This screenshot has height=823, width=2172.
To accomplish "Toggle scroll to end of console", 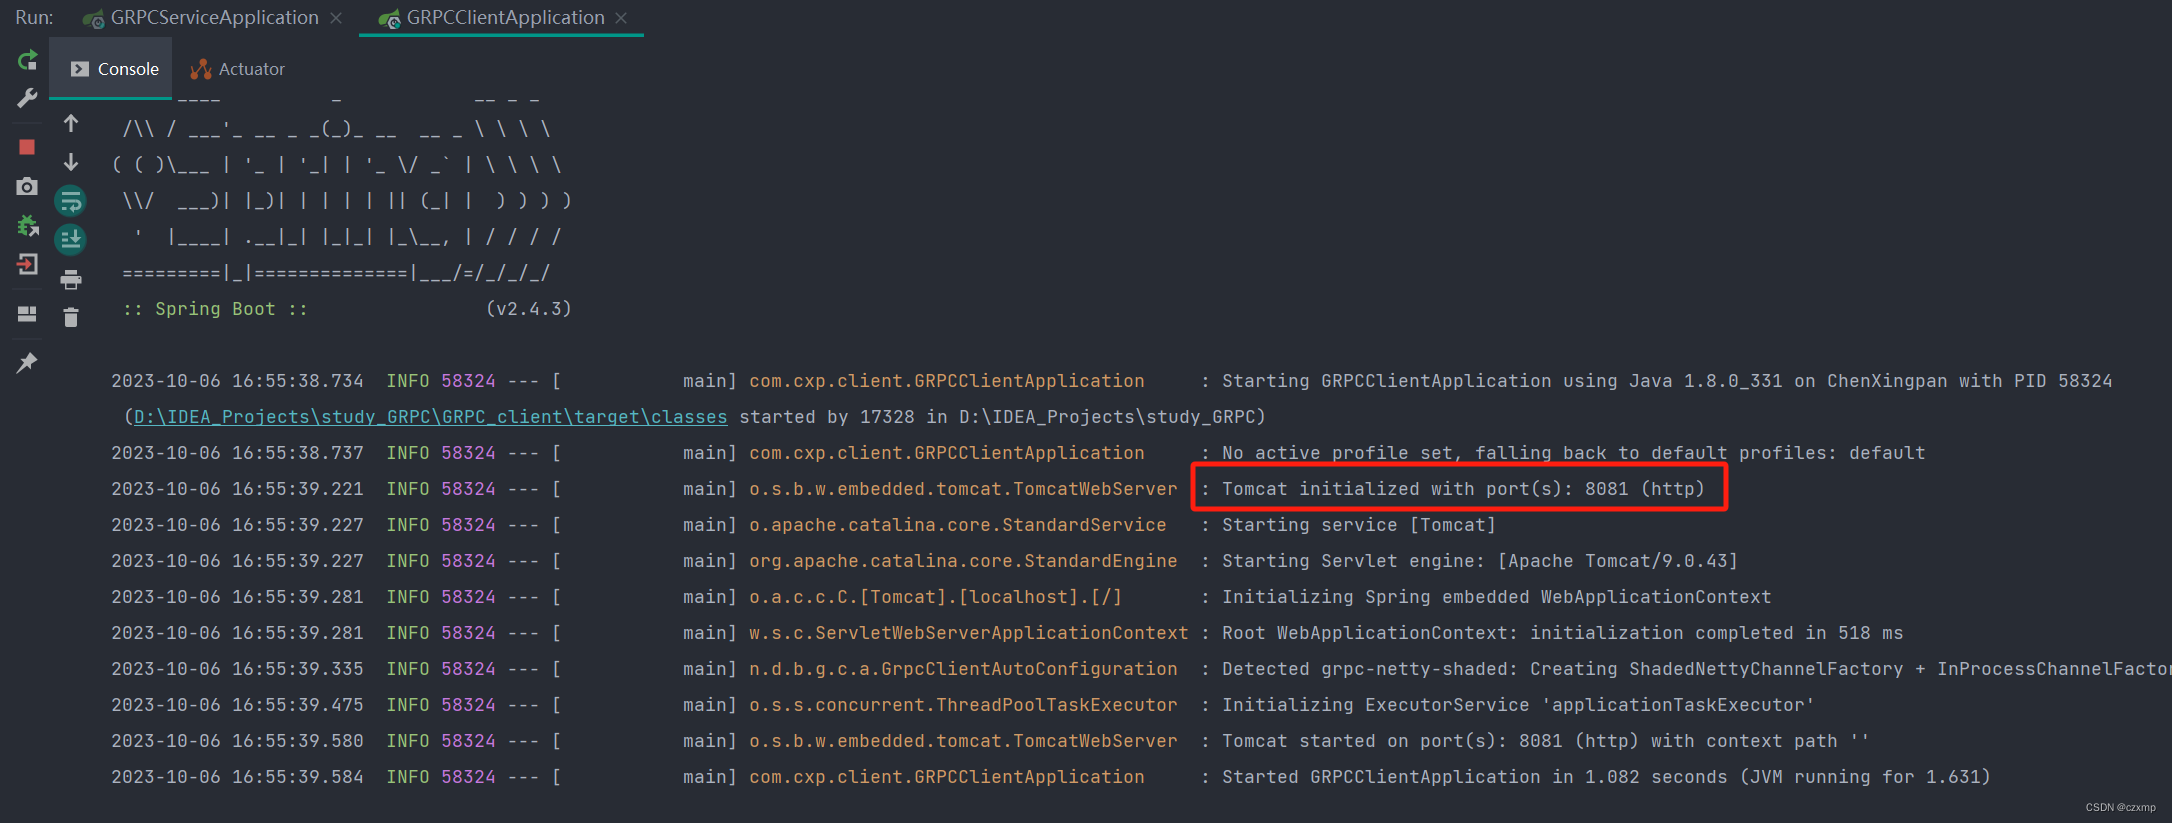I will tap(70, 240).
